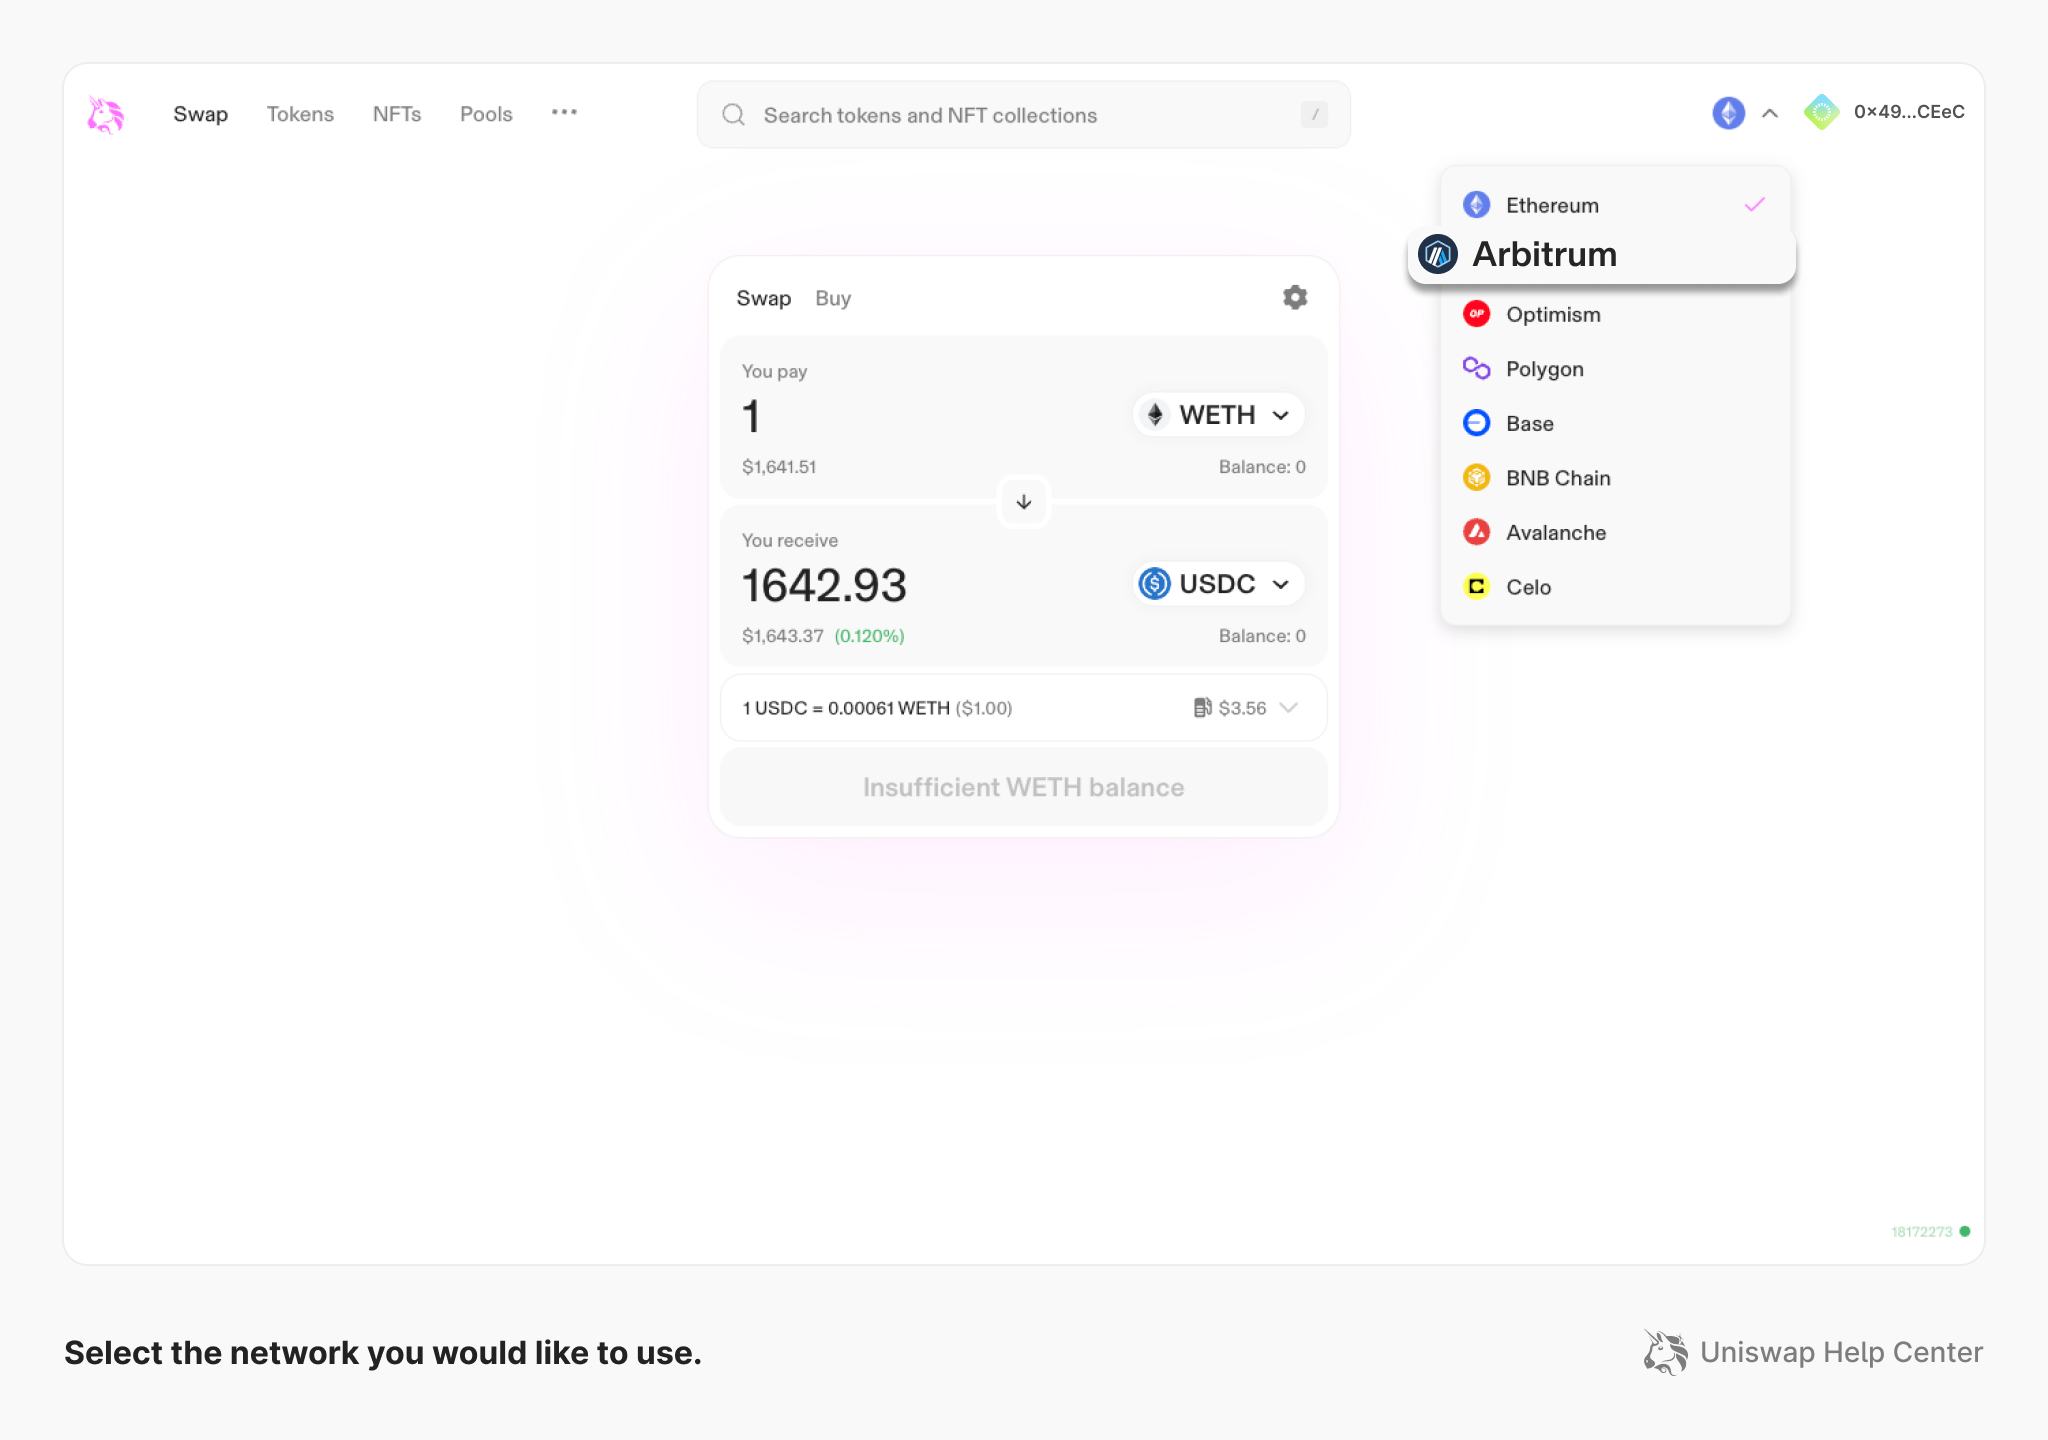
Task: Click the Optimism network icon
Action: click(x=1476, y=314)
